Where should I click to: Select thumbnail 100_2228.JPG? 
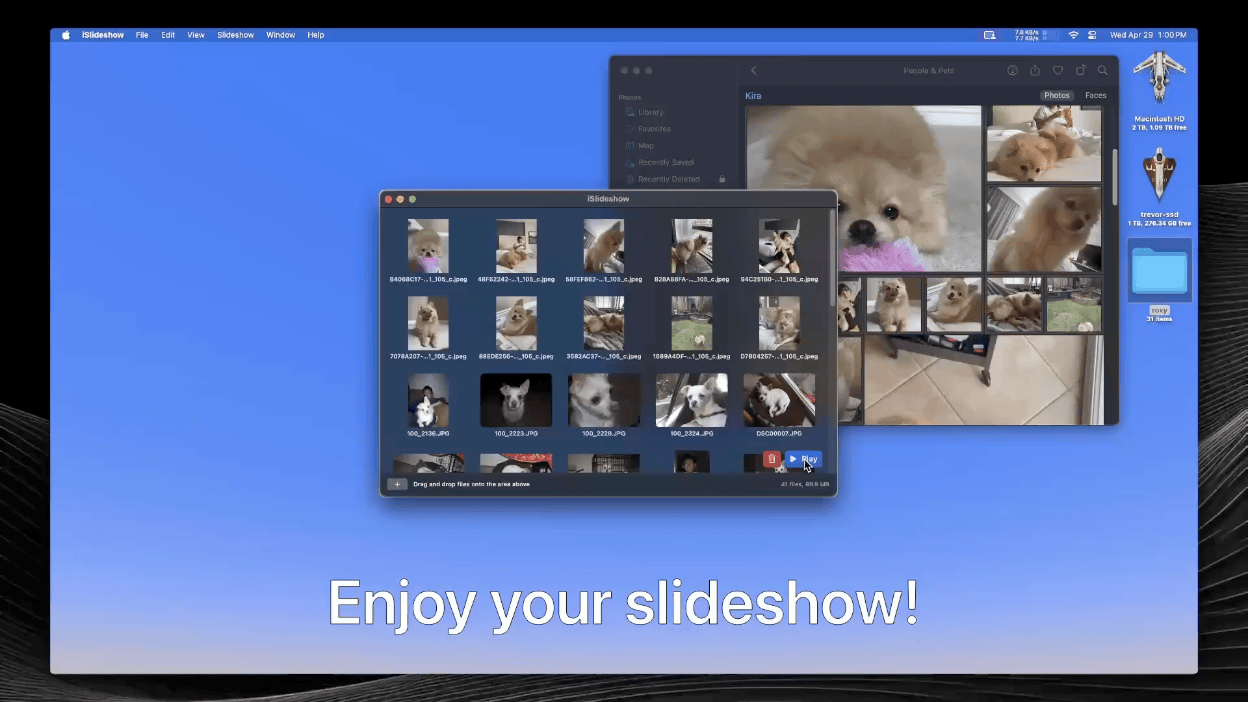[x=604, y=401]
